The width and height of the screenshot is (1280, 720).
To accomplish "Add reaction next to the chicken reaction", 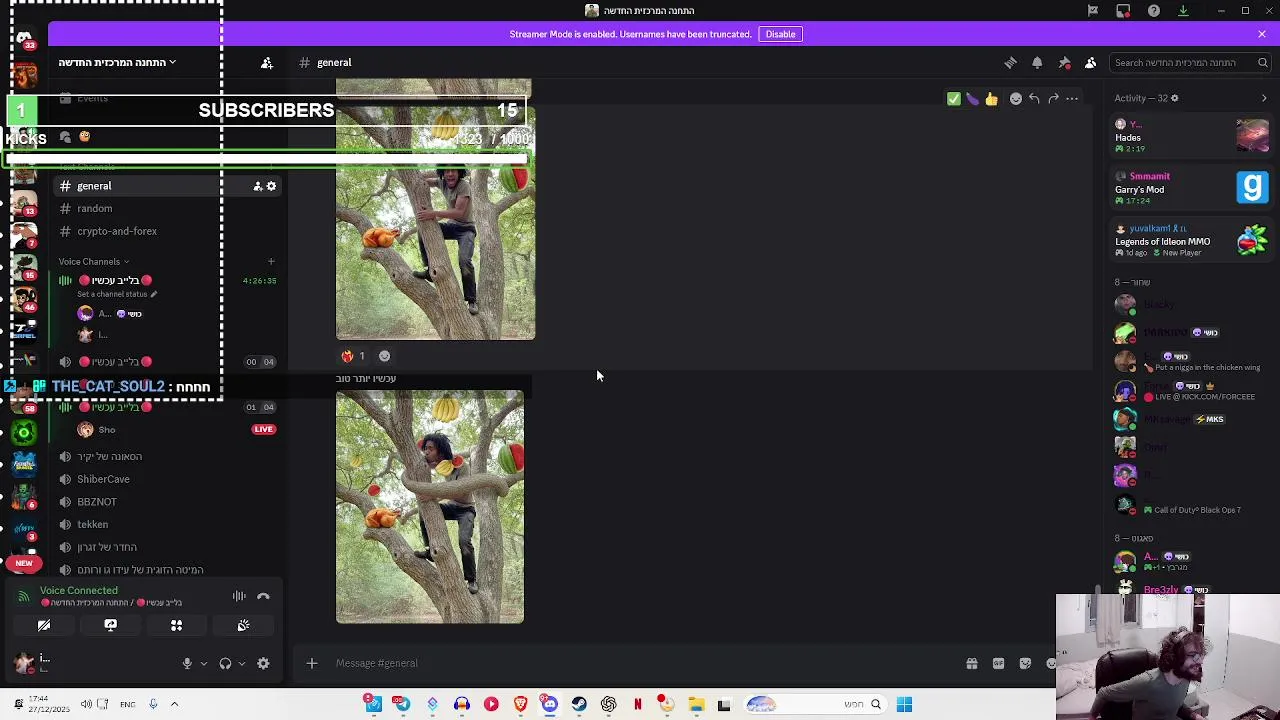I will click(384, 356).
